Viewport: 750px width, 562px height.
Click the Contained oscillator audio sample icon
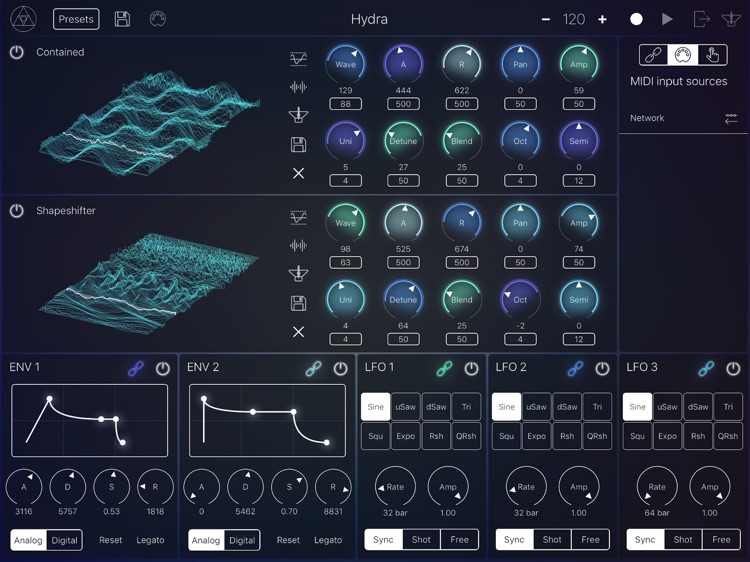tap(298, 87)
